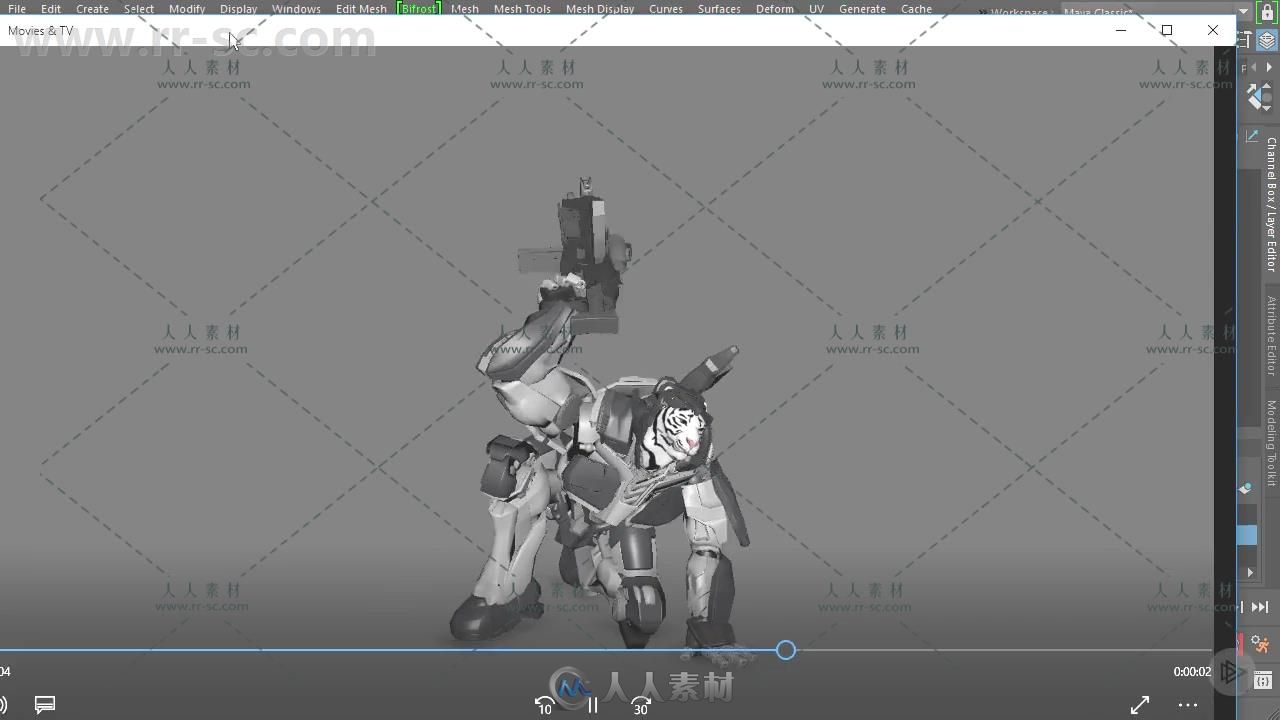Image resolution: width=1280 pixels, height=720 pixels.
Task: Open the Edit menu in Maya
Action: (x=51, y=8)
